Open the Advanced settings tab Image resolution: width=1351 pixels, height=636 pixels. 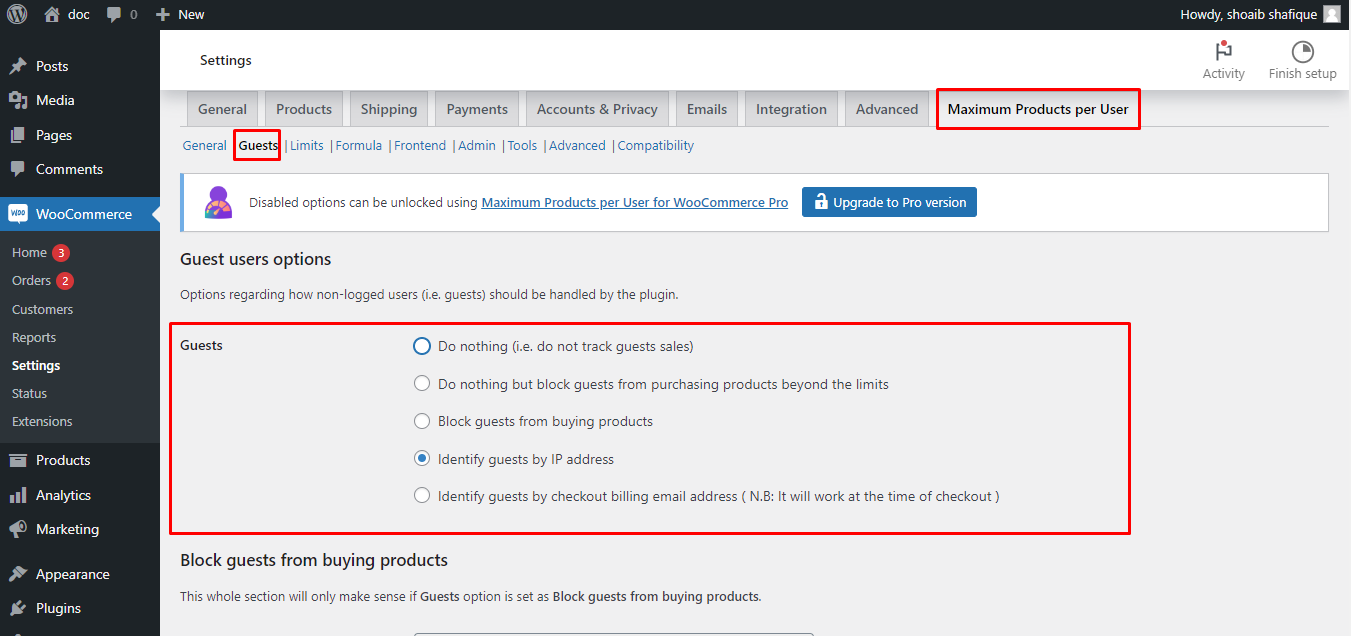point(887,109)
